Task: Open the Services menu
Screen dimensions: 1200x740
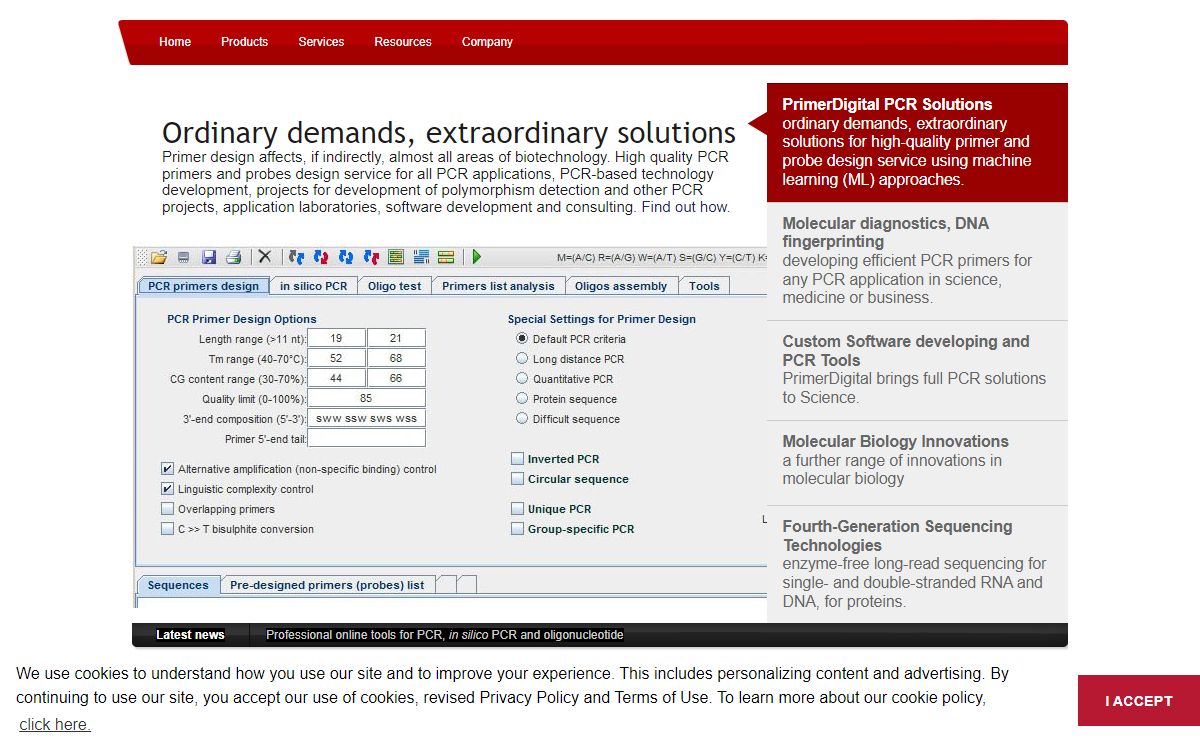Action: [x=321, y=42]
